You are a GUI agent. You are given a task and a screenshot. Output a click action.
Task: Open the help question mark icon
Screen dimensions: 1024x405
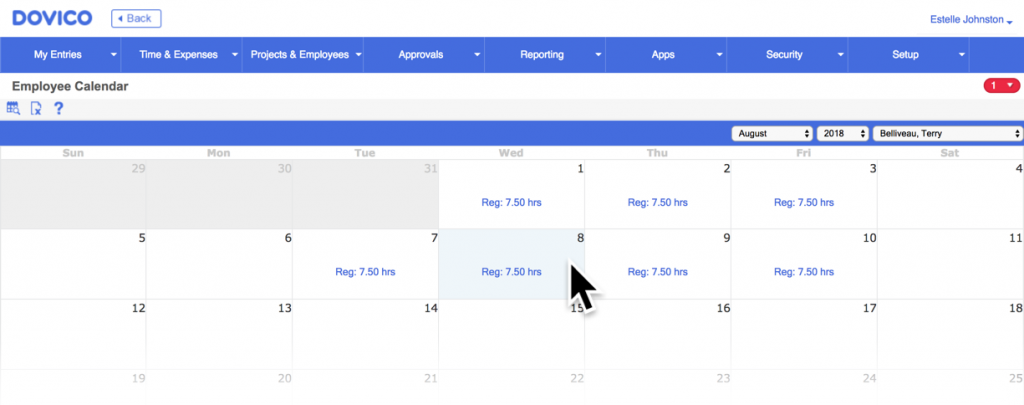tap(58, 108)
